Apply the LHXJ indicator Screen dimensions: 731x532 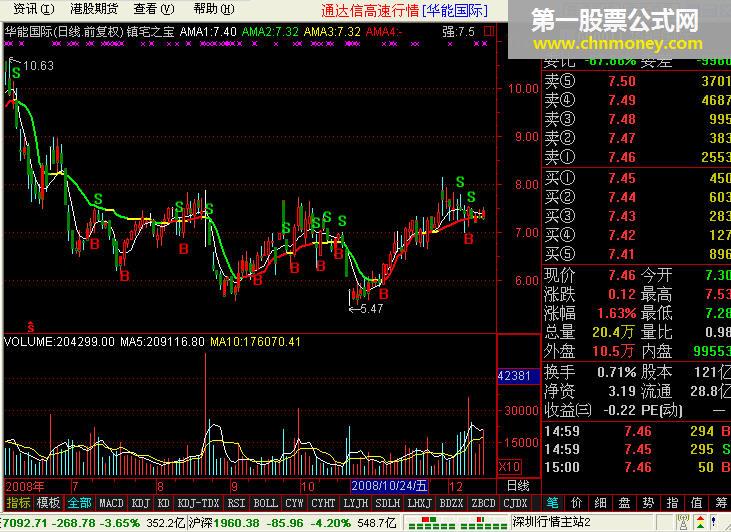click(419, 503)
